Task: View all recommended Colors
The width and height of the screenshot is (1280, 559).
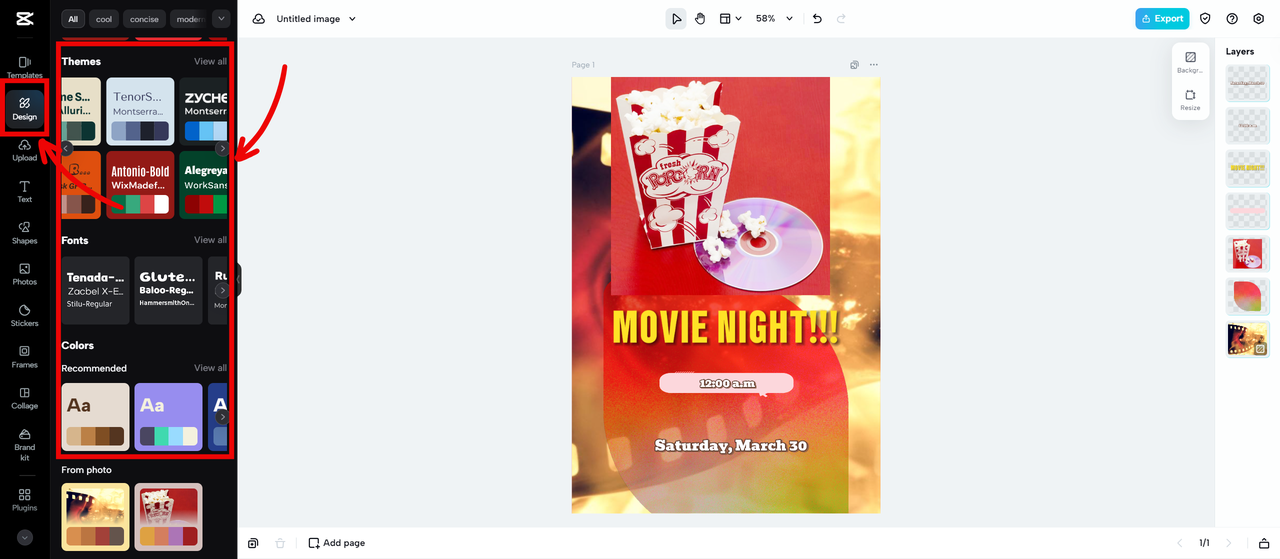Action: (210, 368)
